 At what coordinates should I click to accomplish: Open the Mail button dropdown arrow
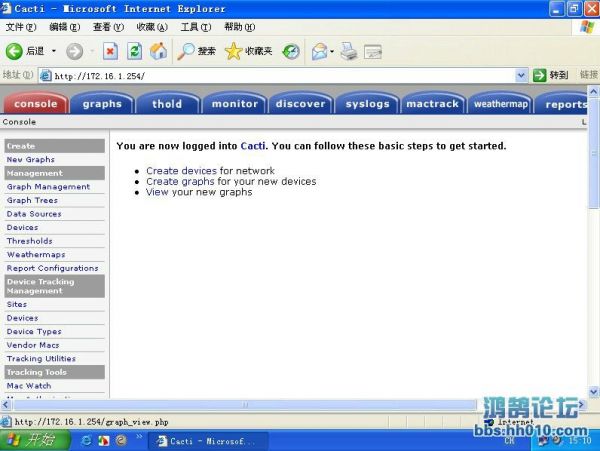pyautogui.click(x=332, y=51)
